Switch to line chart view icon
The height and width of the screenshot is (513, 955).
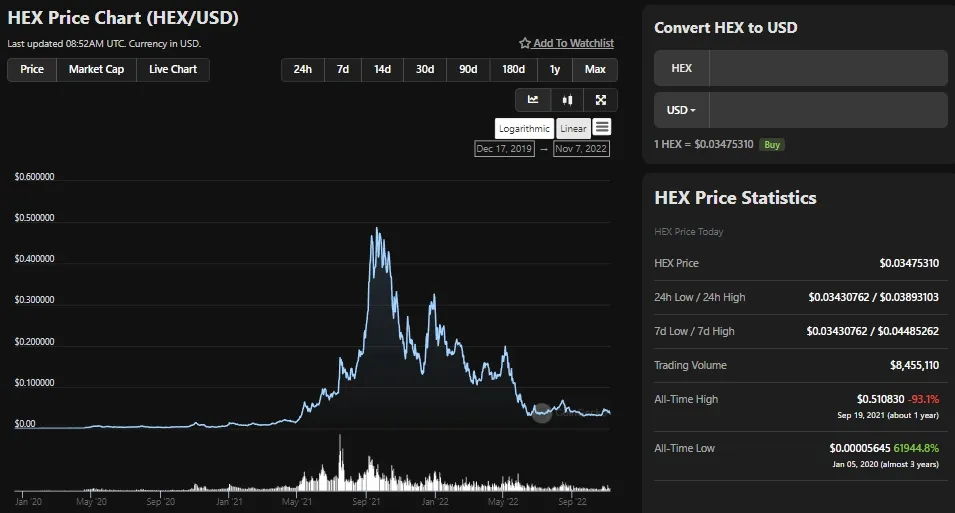point(533,100)
